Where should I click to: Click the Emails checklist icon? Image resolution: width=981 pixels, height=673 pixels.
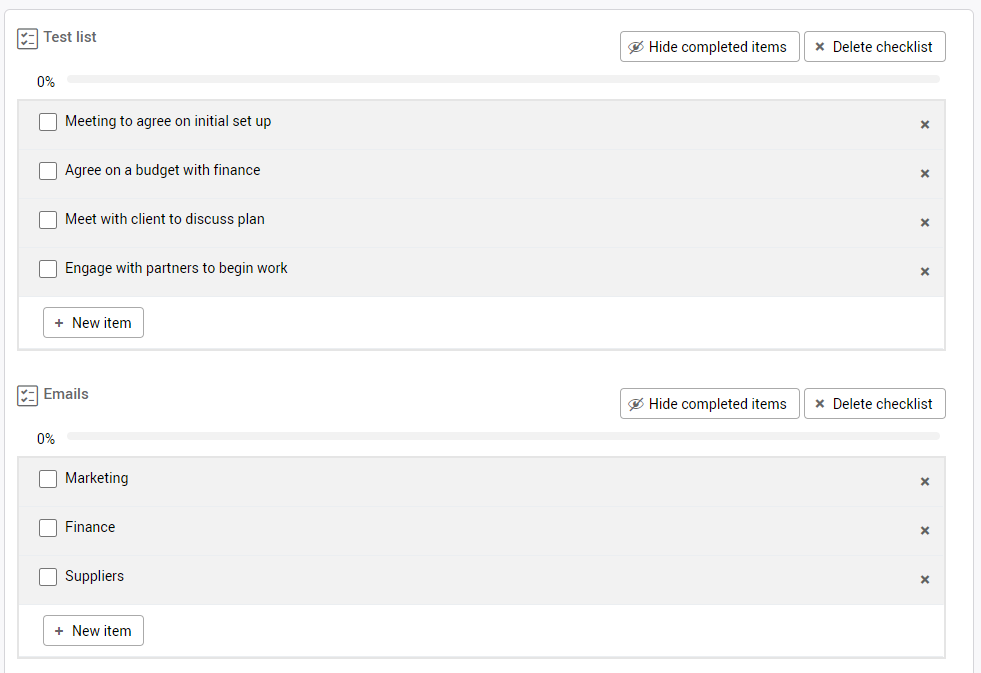pyautogui.click(x=28, y=396)
